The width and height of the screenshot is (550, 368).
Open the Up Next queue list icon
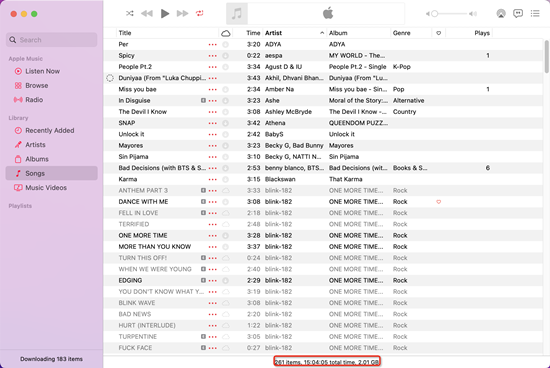535,13
